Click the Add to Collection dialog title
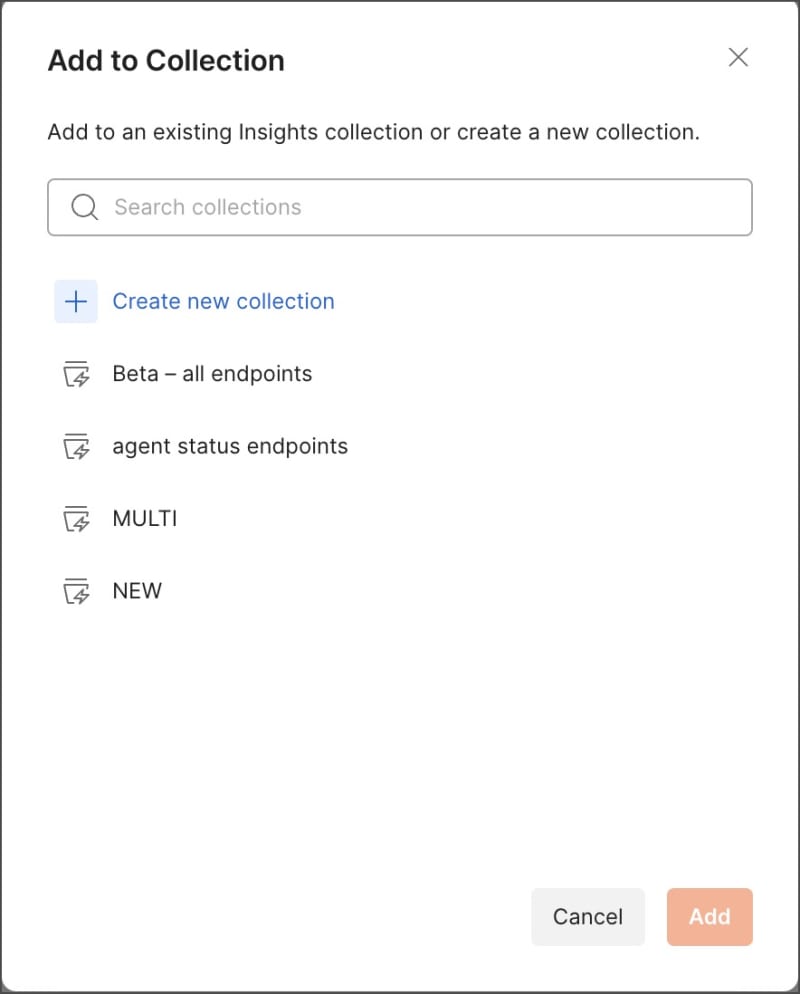Viewport: 800px width, 994px height. pyautogui.click(x=166, y=60)
